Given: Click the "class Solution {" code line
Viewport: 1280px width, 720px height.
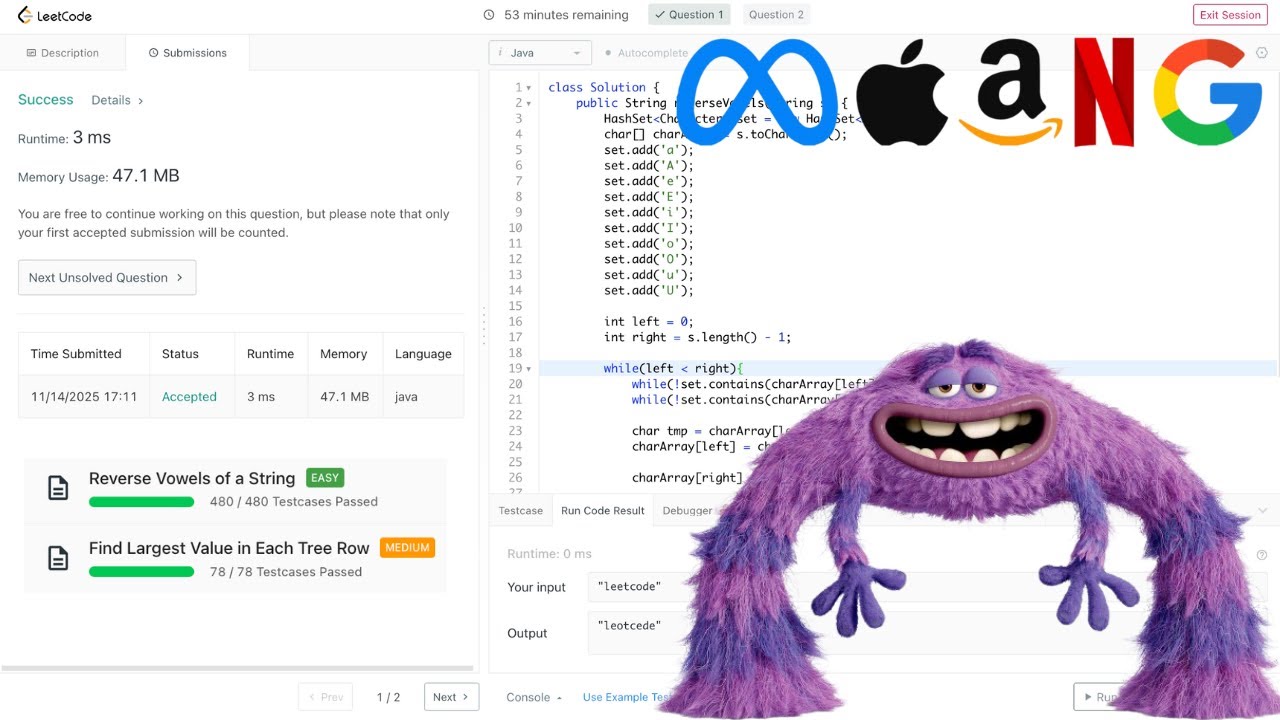Looking at the screenshot, I should [604, 88].
